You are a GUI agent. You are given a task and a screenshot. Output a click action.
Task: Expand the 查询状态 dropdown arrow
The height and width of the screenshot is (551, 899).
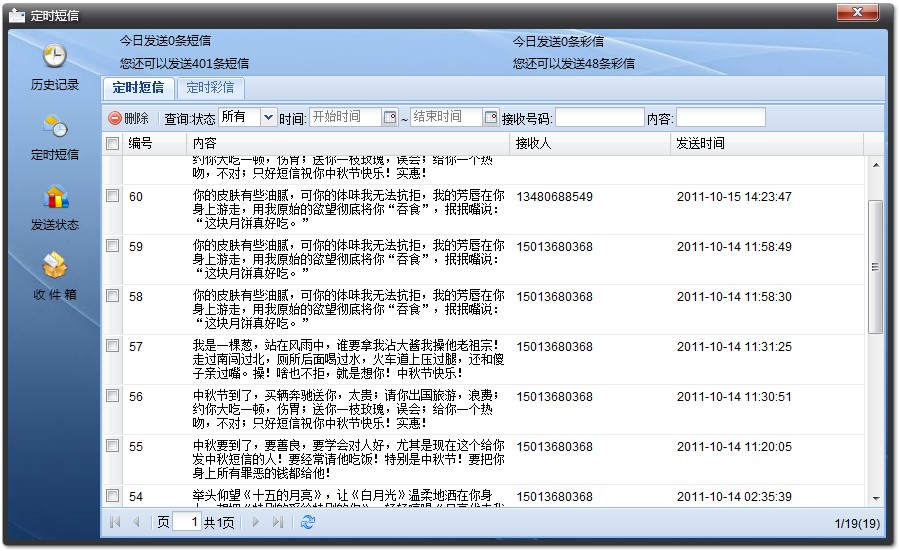point(268,118)
